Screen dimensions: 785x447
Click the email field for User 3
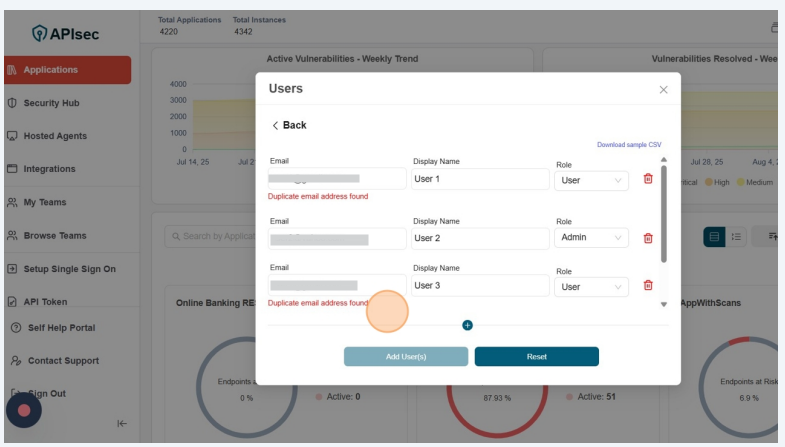coord(337,285)
